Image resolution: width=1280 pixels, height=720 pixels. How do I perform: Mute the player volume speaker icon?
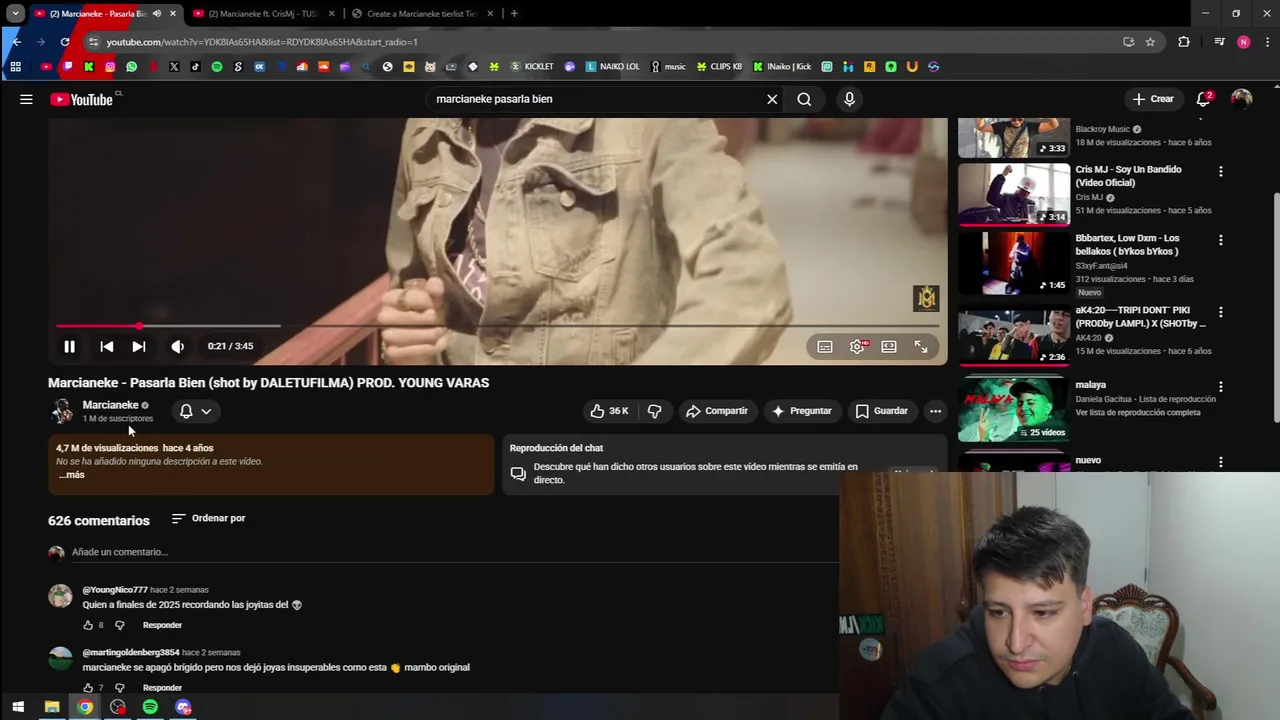tap(177, 346)
